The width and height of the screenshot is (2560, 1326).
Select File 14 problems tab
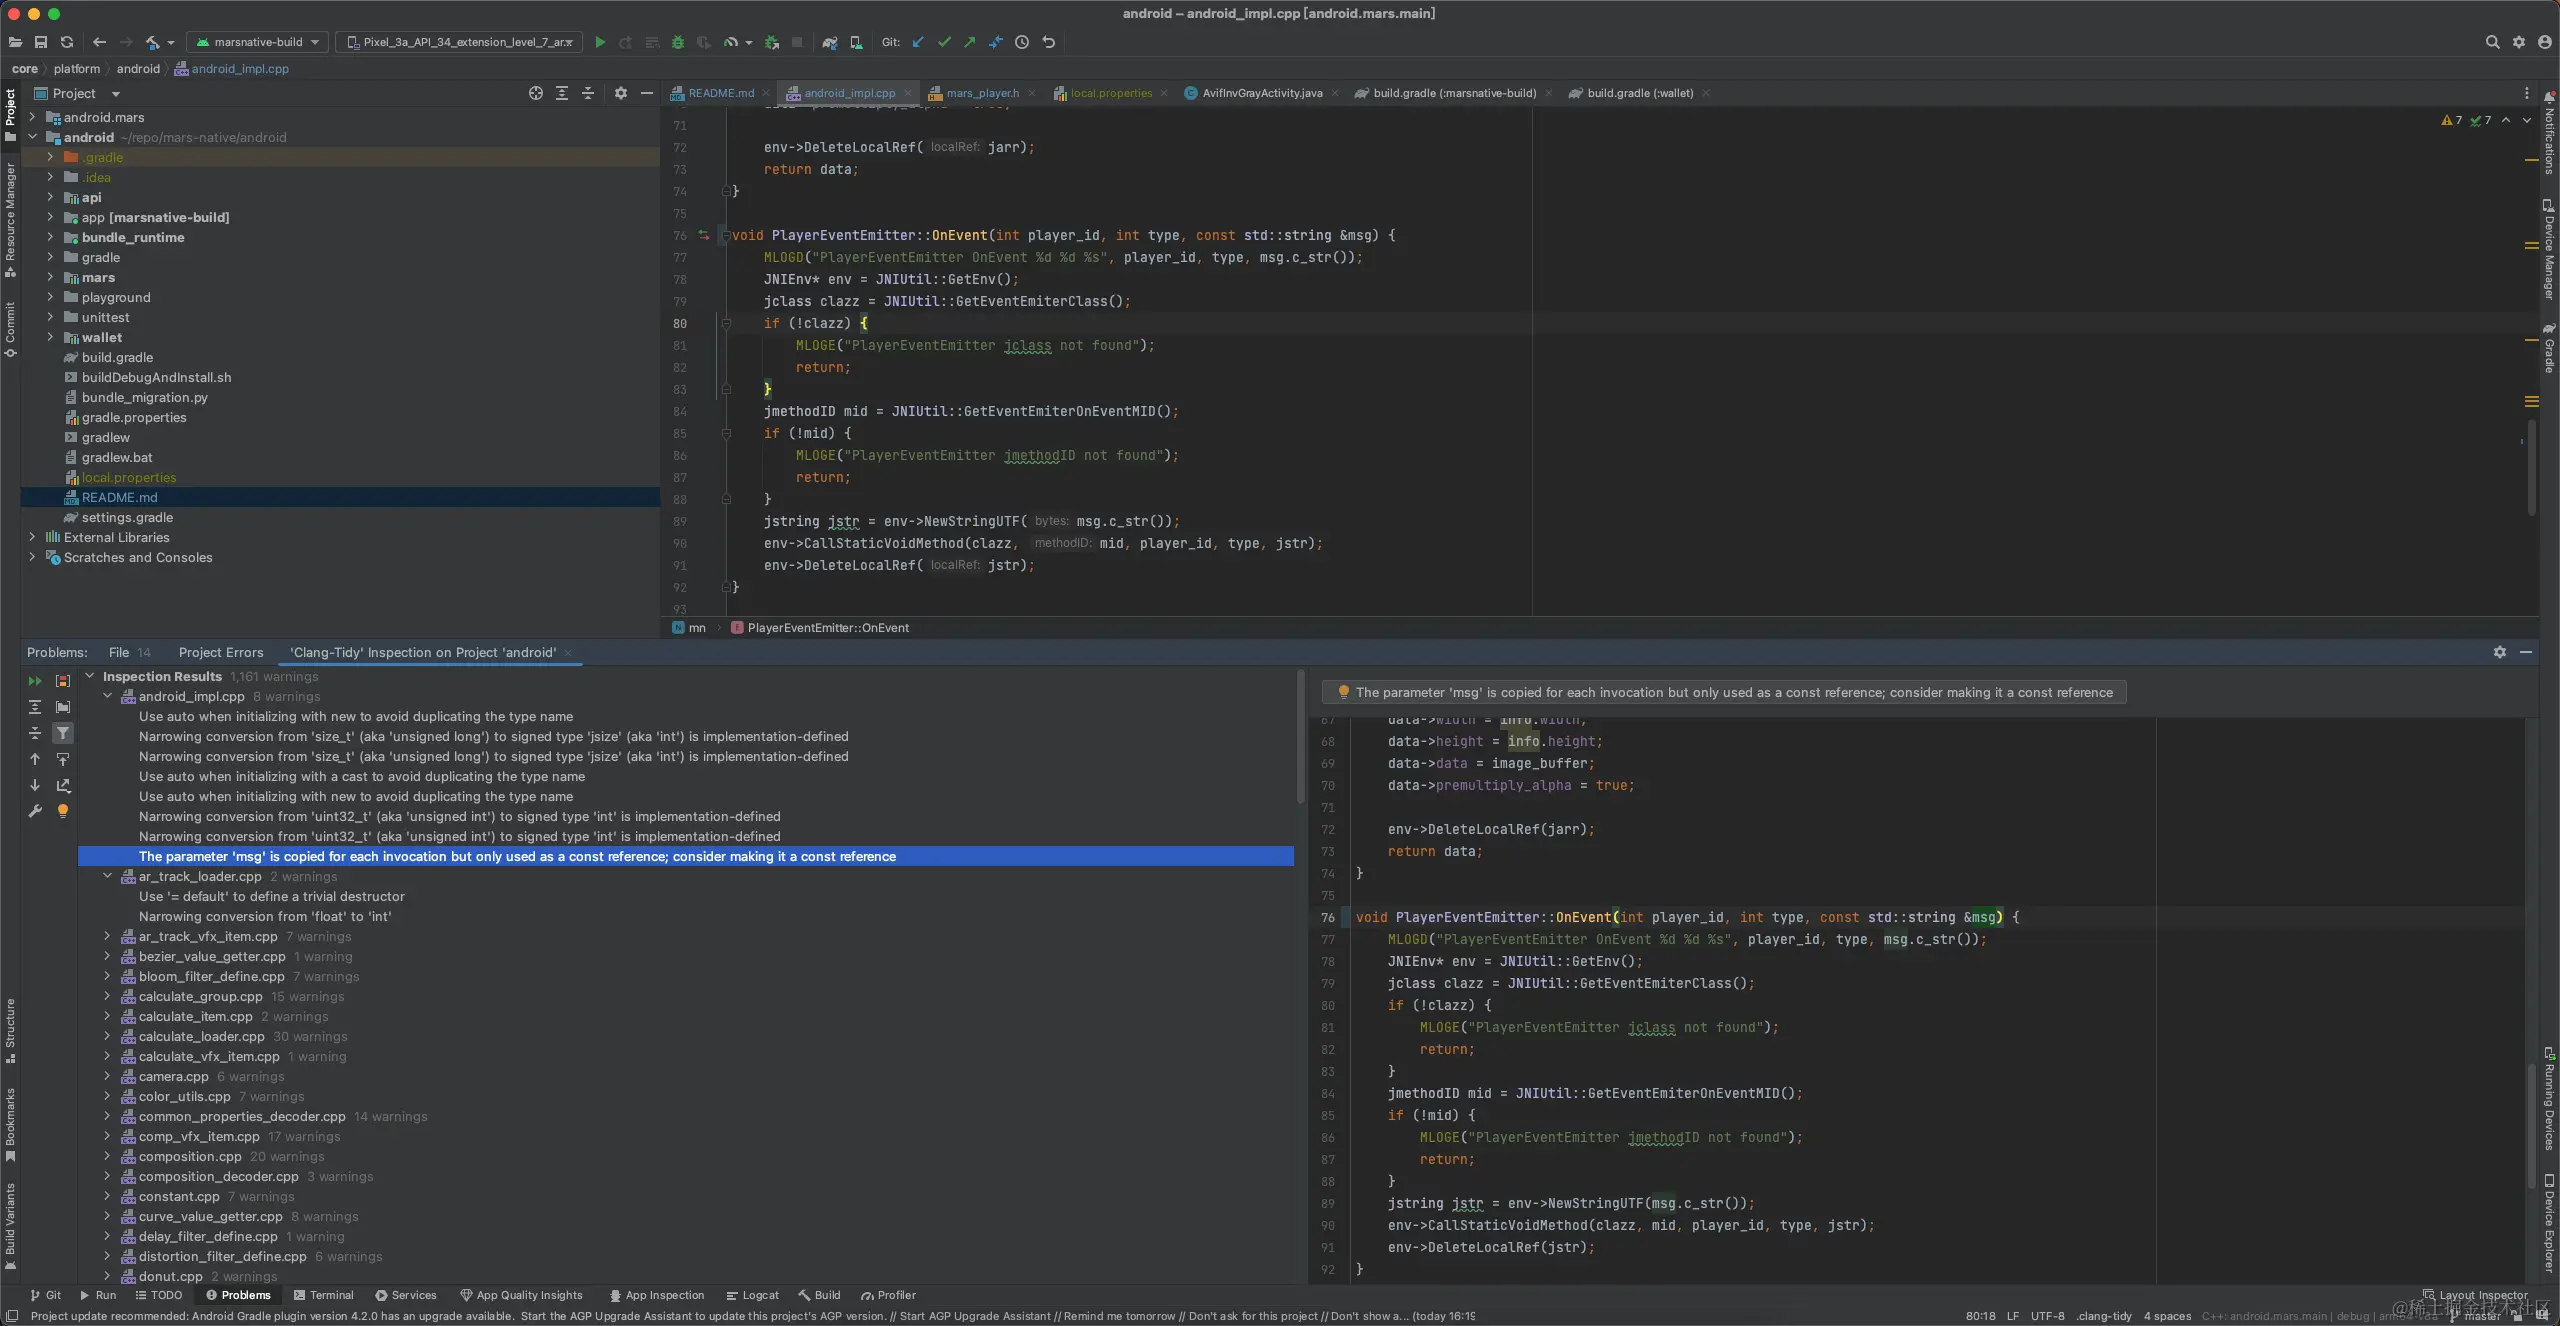[130, 652]
